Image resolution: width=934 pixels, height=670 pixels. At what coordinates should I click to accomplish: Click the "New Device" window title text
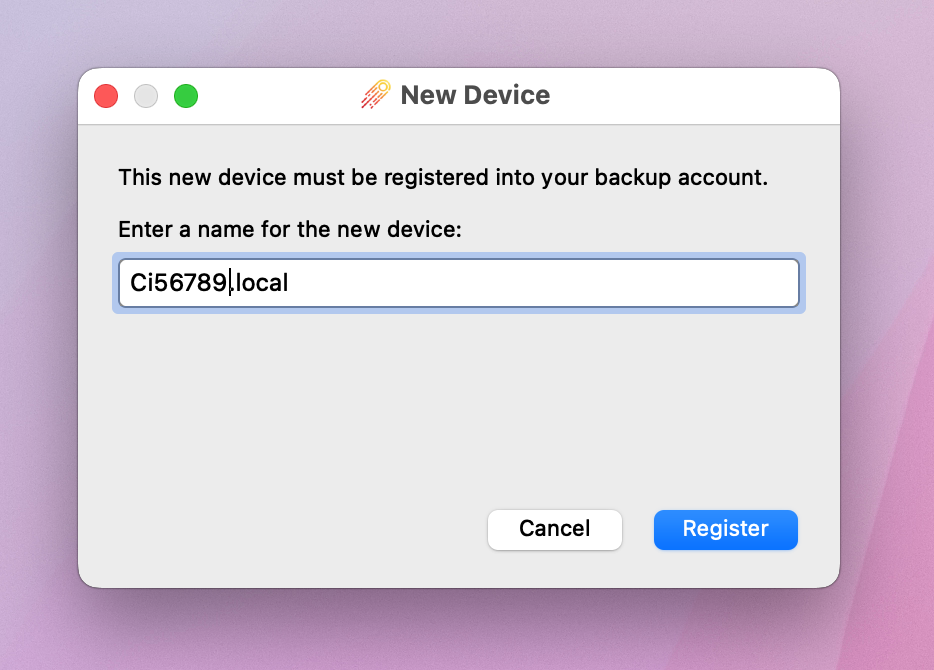tap(475, 96)
